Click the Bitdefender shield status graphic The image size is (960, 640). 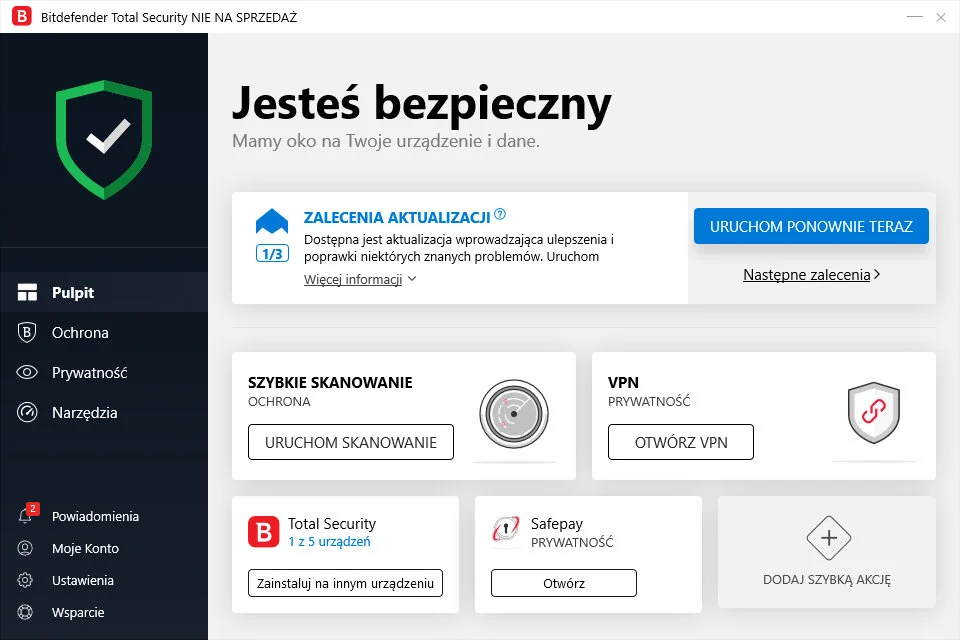click(x=104, y=137)
